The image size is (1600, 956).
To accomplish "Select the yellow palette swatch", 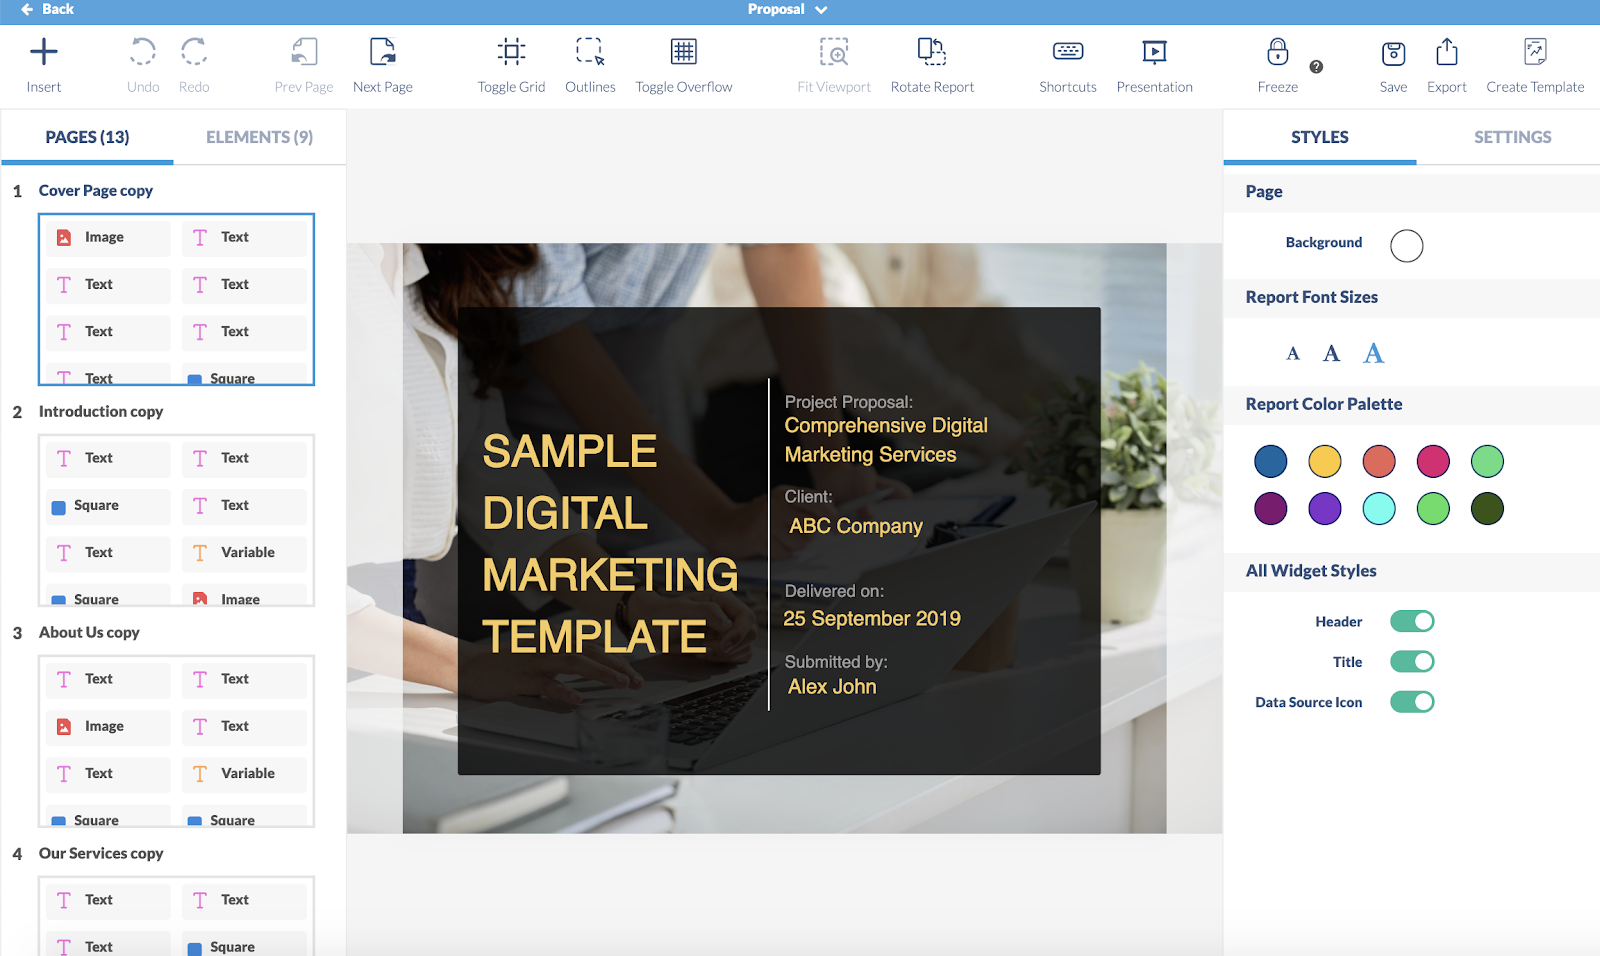I will [1324, 461].
